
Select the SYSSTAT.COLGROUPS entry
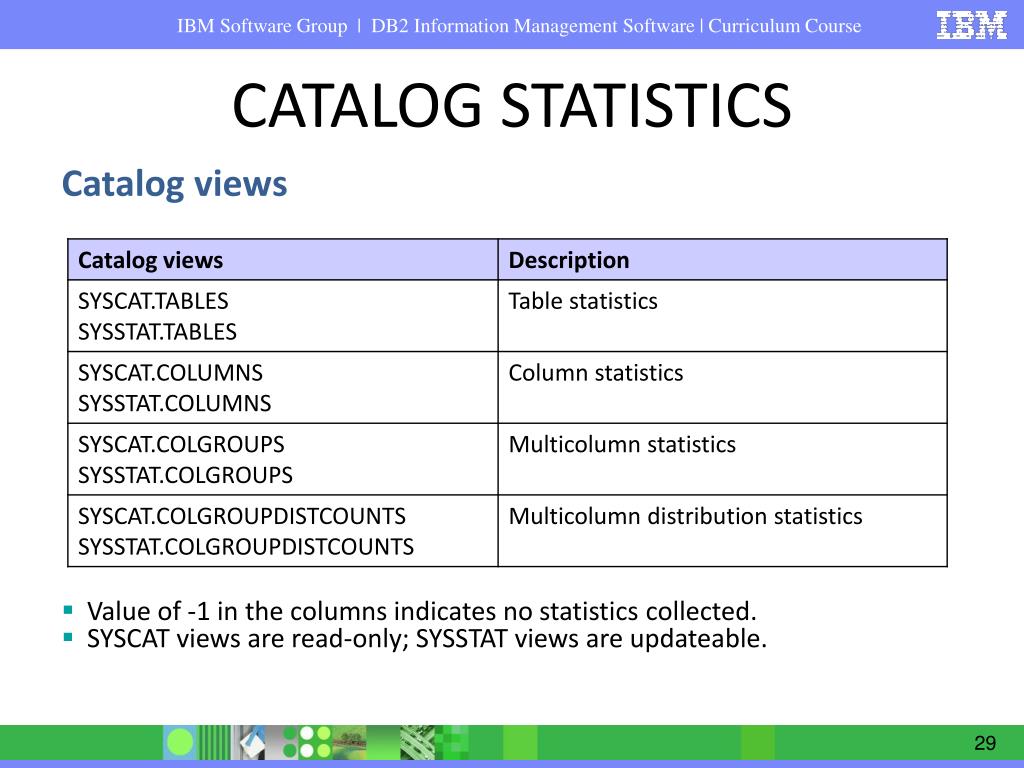click(185, 475)
